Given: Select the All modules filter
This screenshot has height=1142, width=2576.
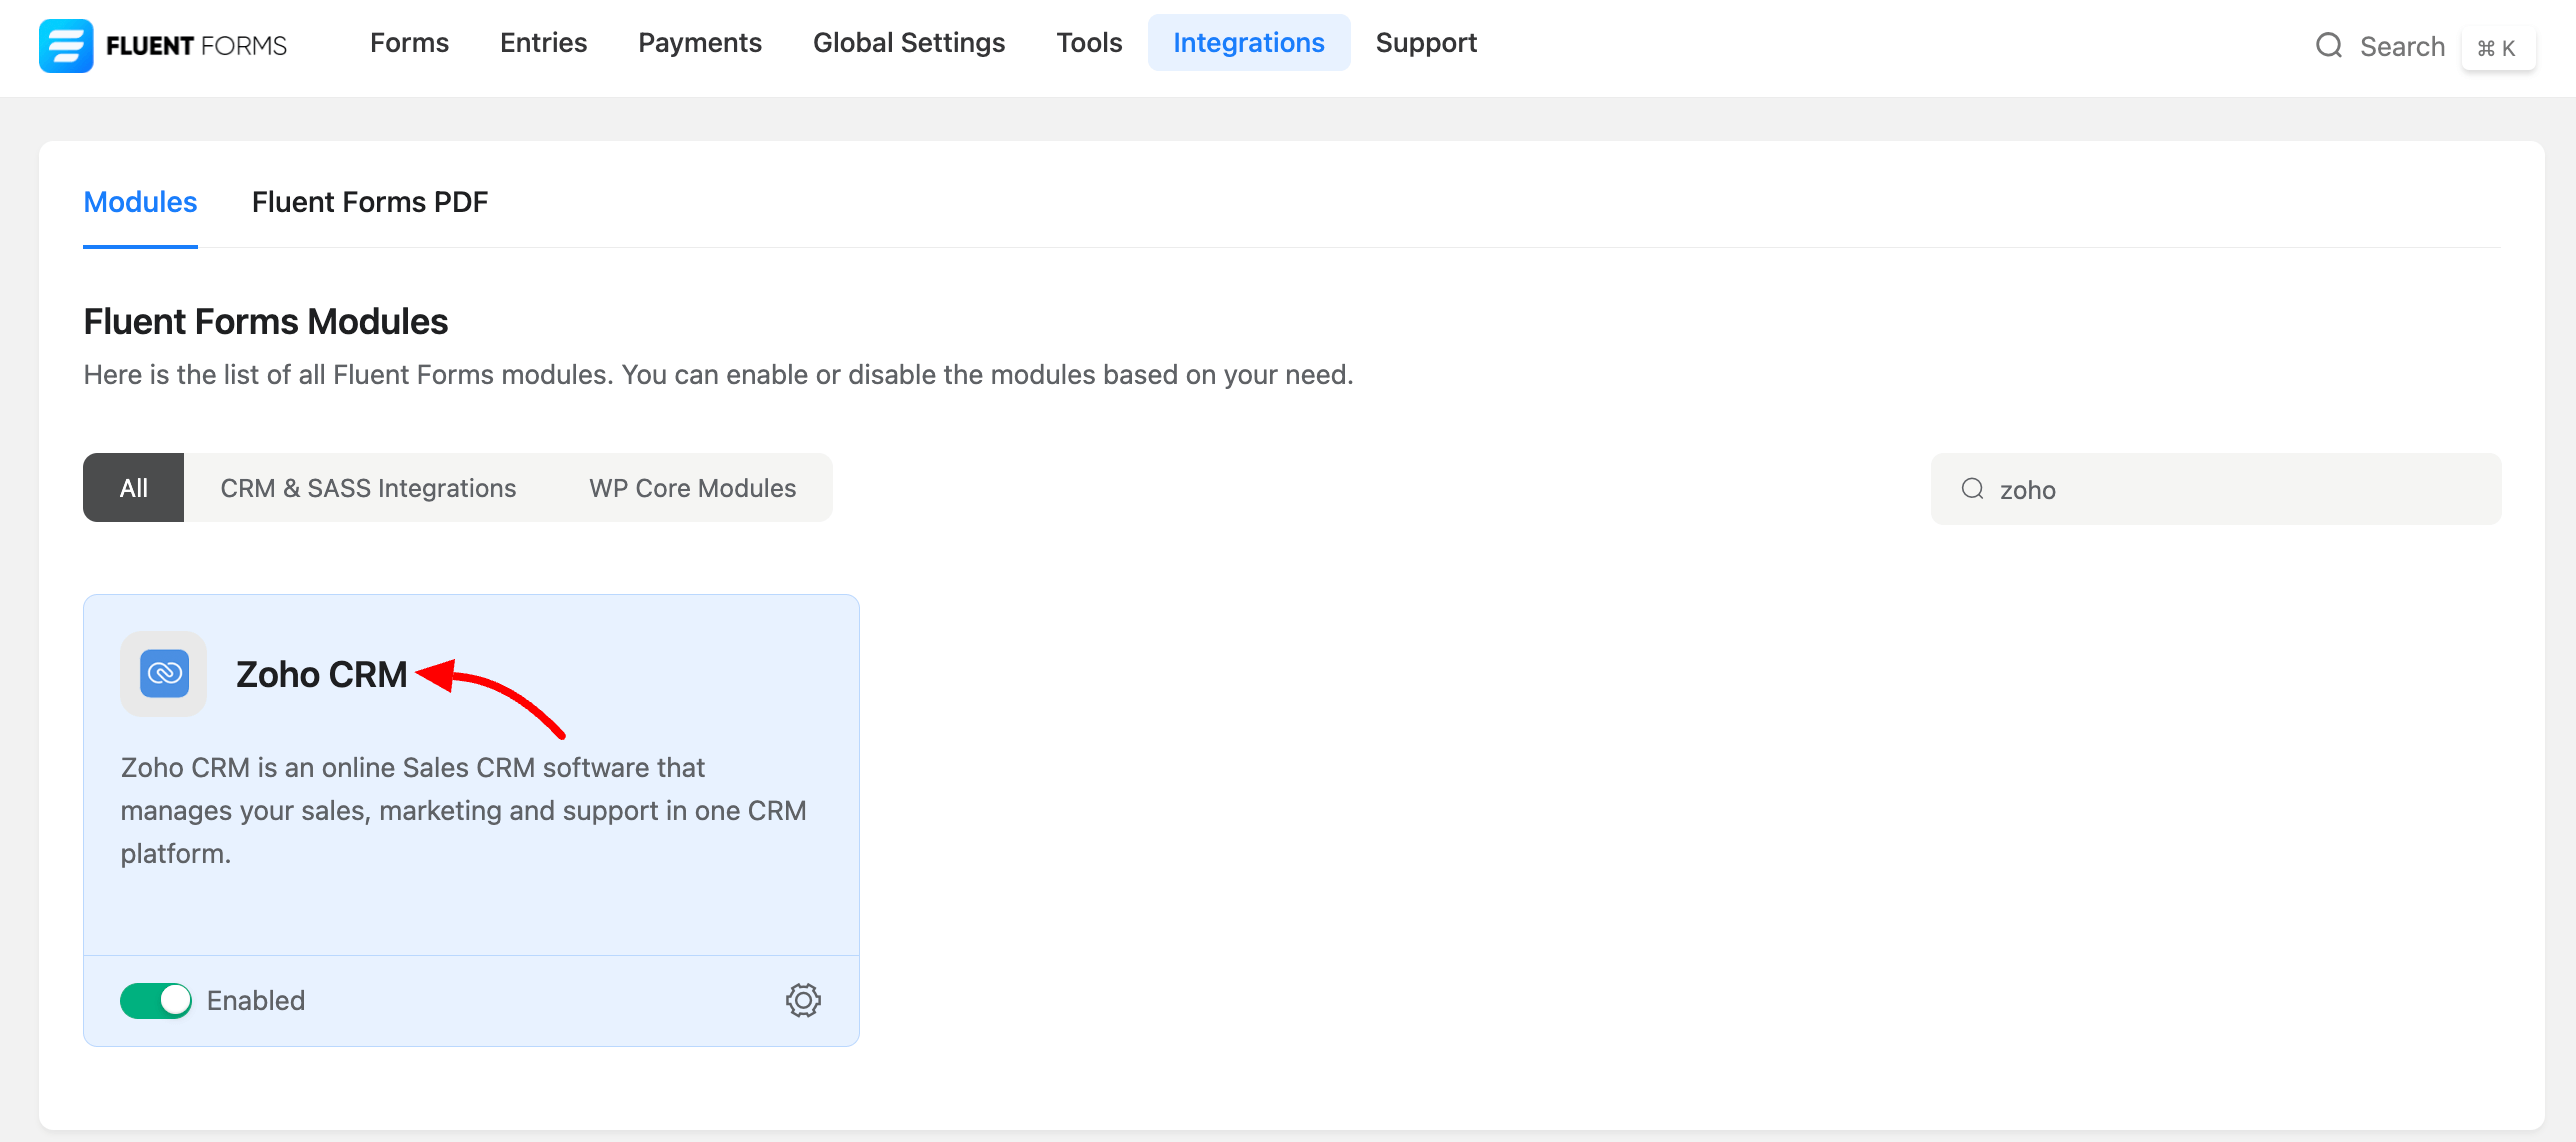Looking at the screenshot, I should click(133, 488).
